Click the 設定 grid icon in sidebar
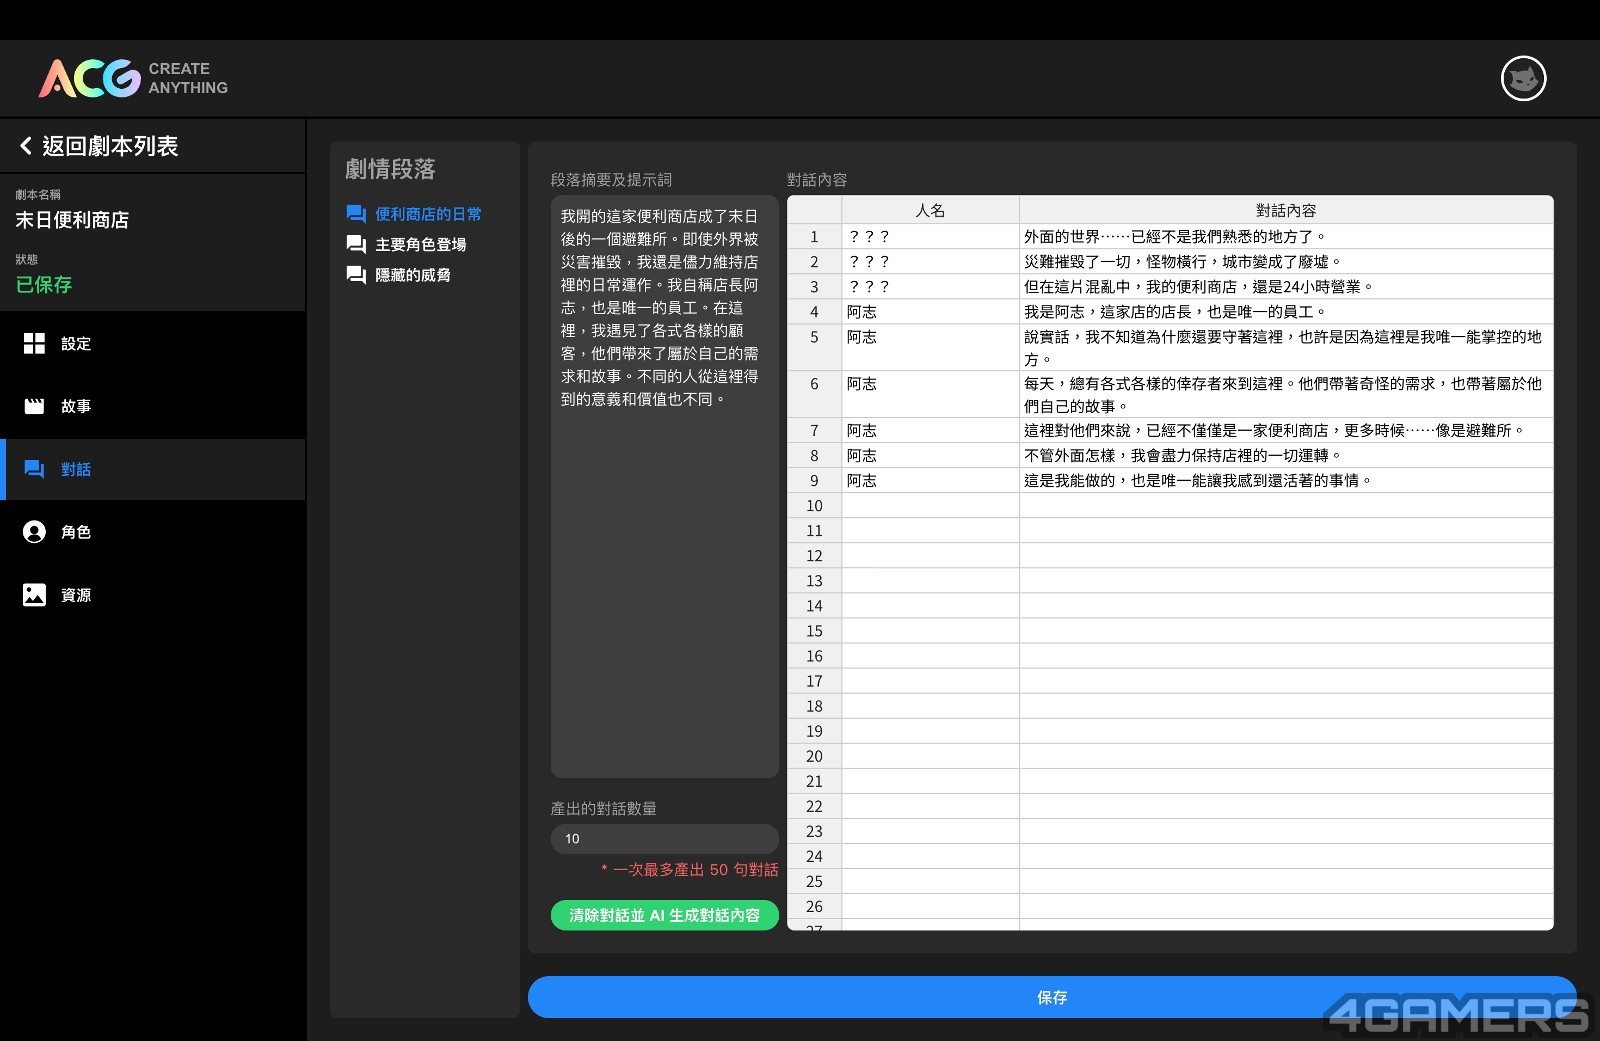 click(x=34, y=343)
